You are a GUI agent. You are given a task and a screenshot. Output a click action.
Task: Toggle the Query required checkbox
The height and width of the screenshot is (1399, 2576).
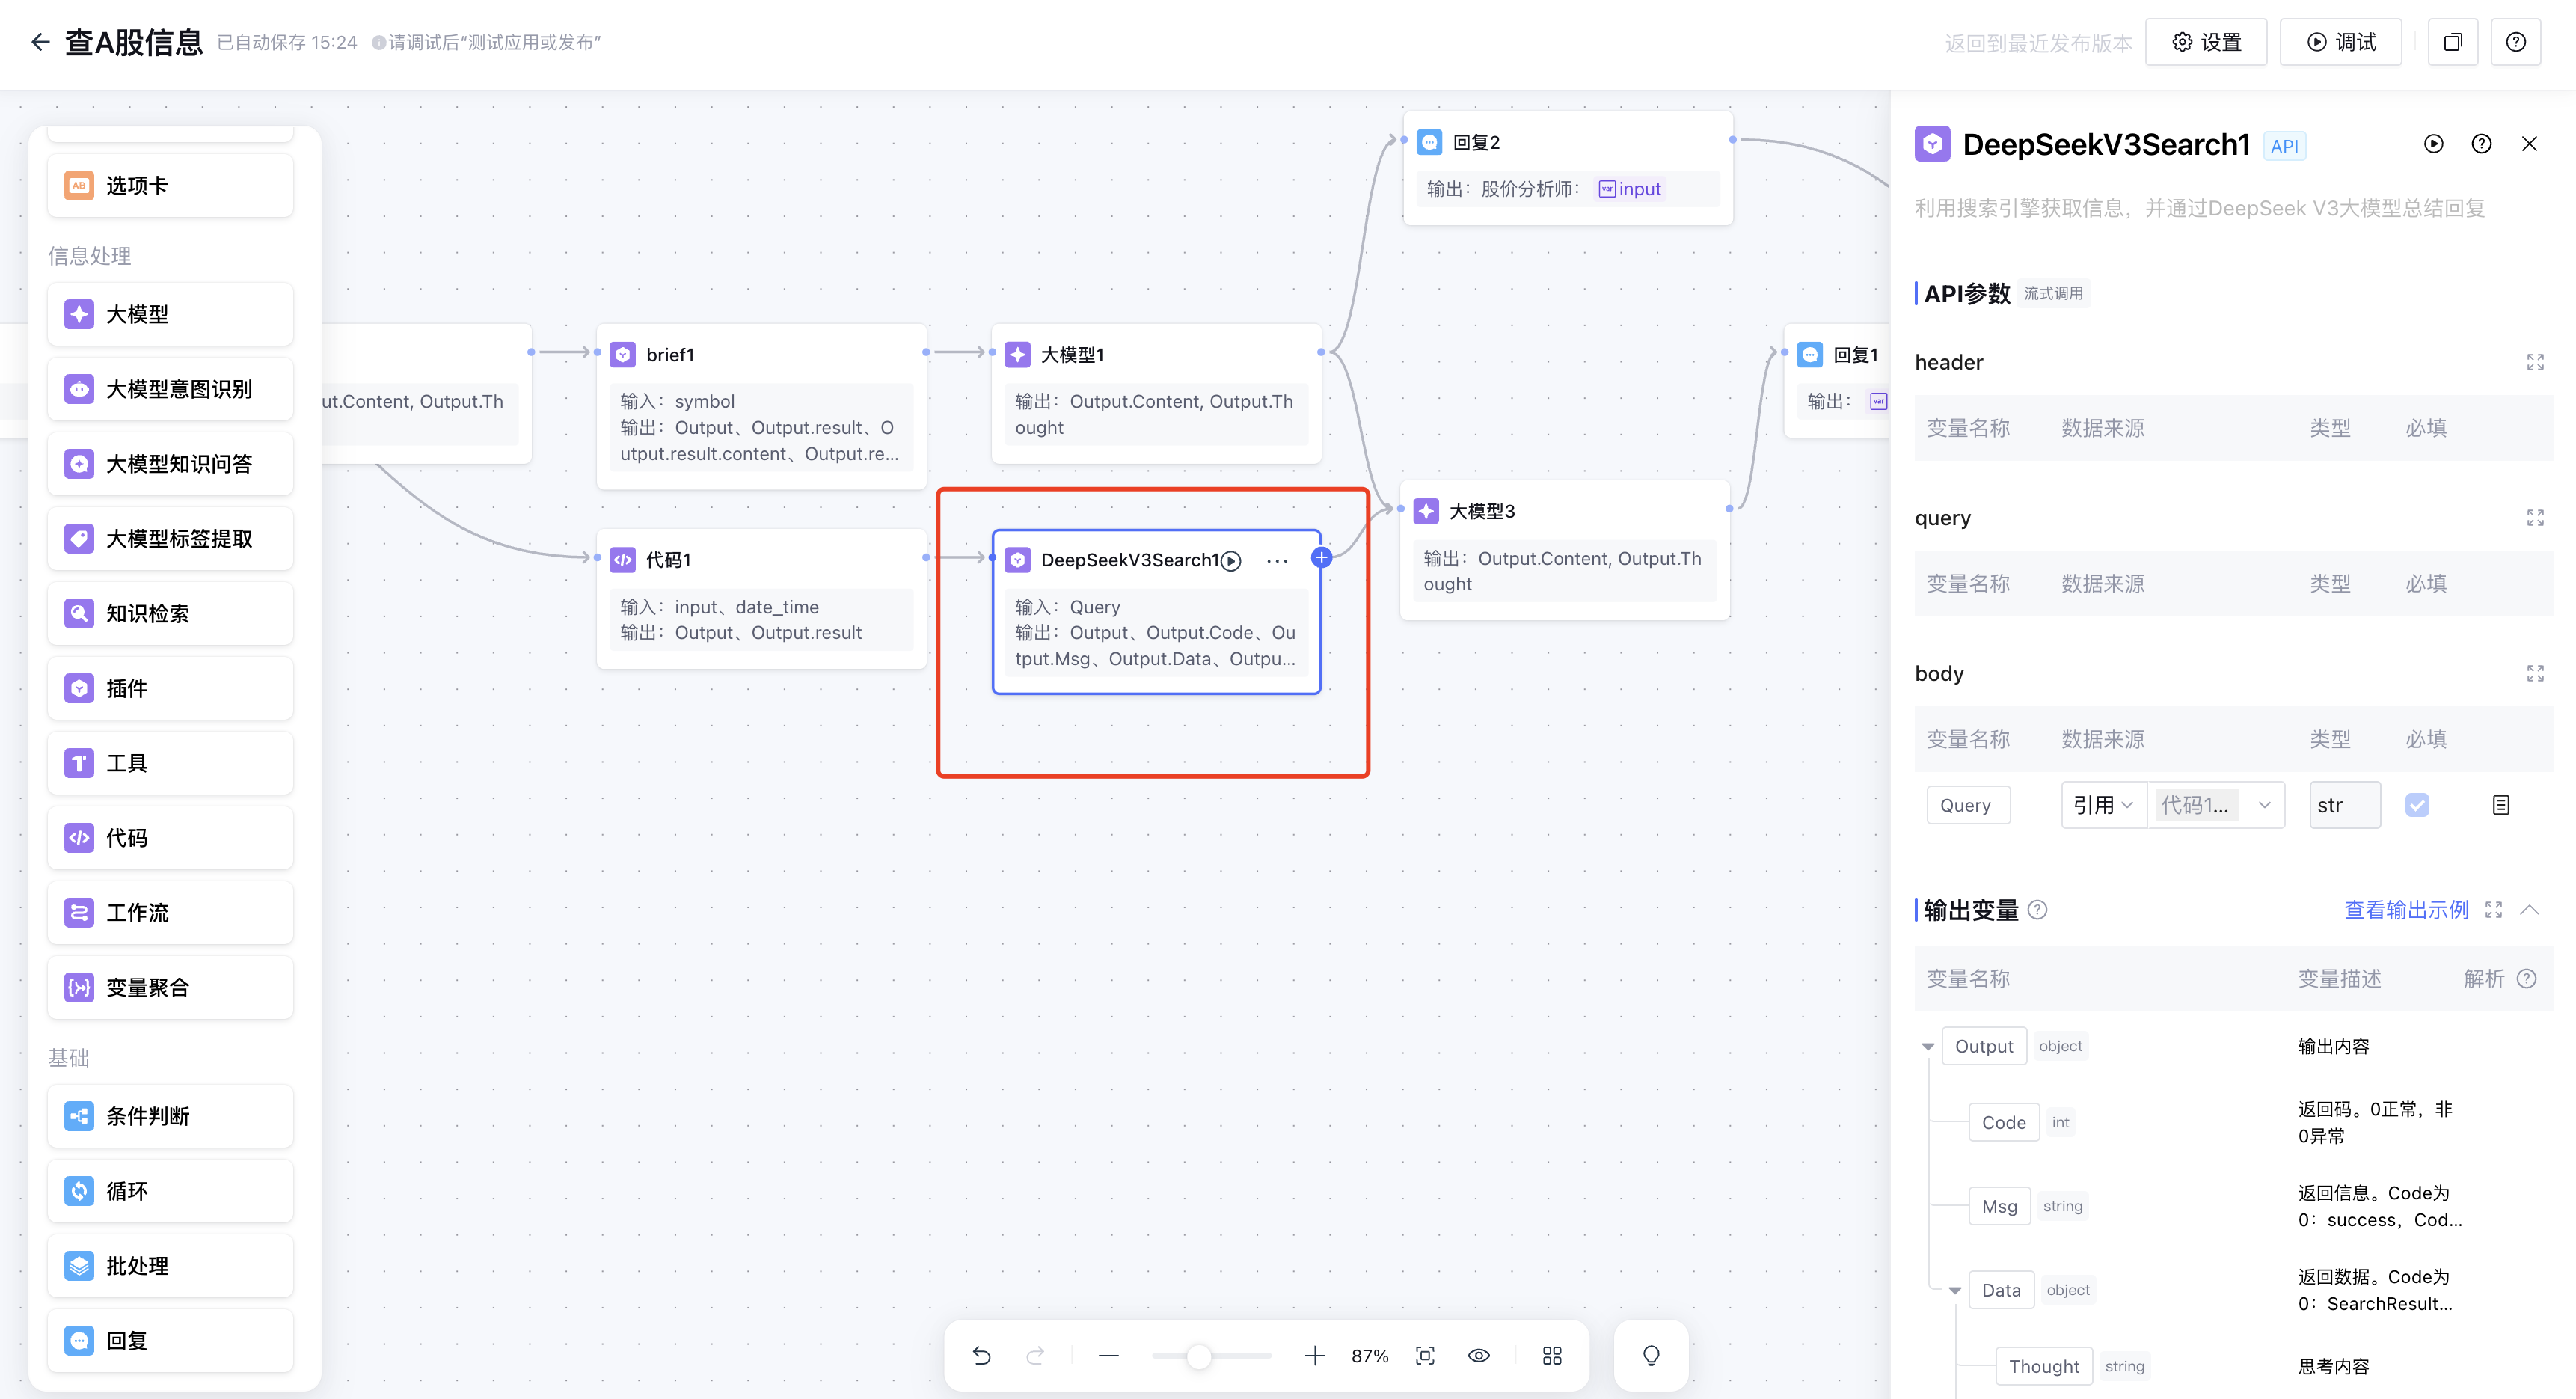(x=2417, y=805)
